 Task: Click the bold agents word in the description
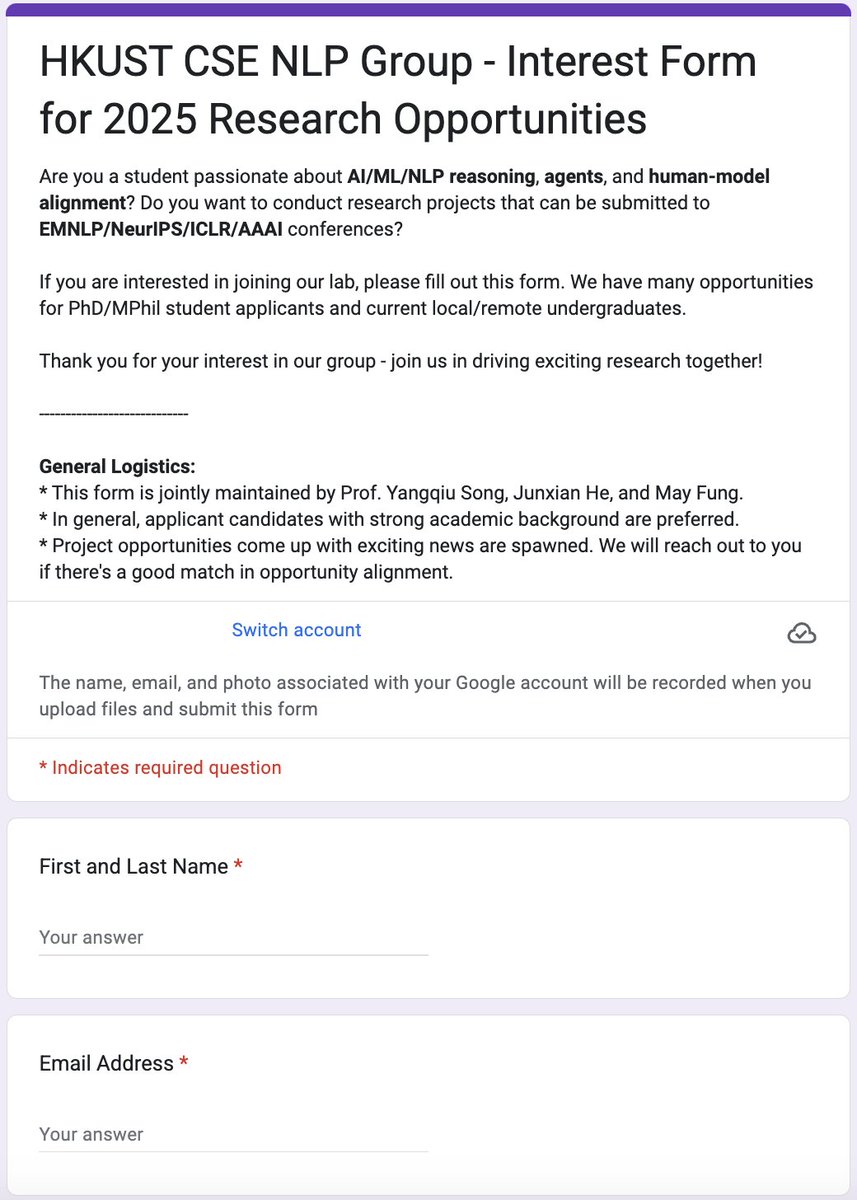click(573, 177)
